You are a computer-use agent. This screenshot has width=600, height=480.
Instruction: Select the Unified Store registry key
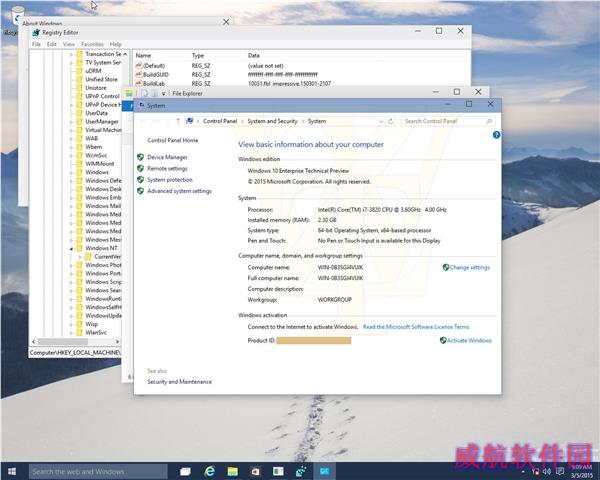(101, 79)
